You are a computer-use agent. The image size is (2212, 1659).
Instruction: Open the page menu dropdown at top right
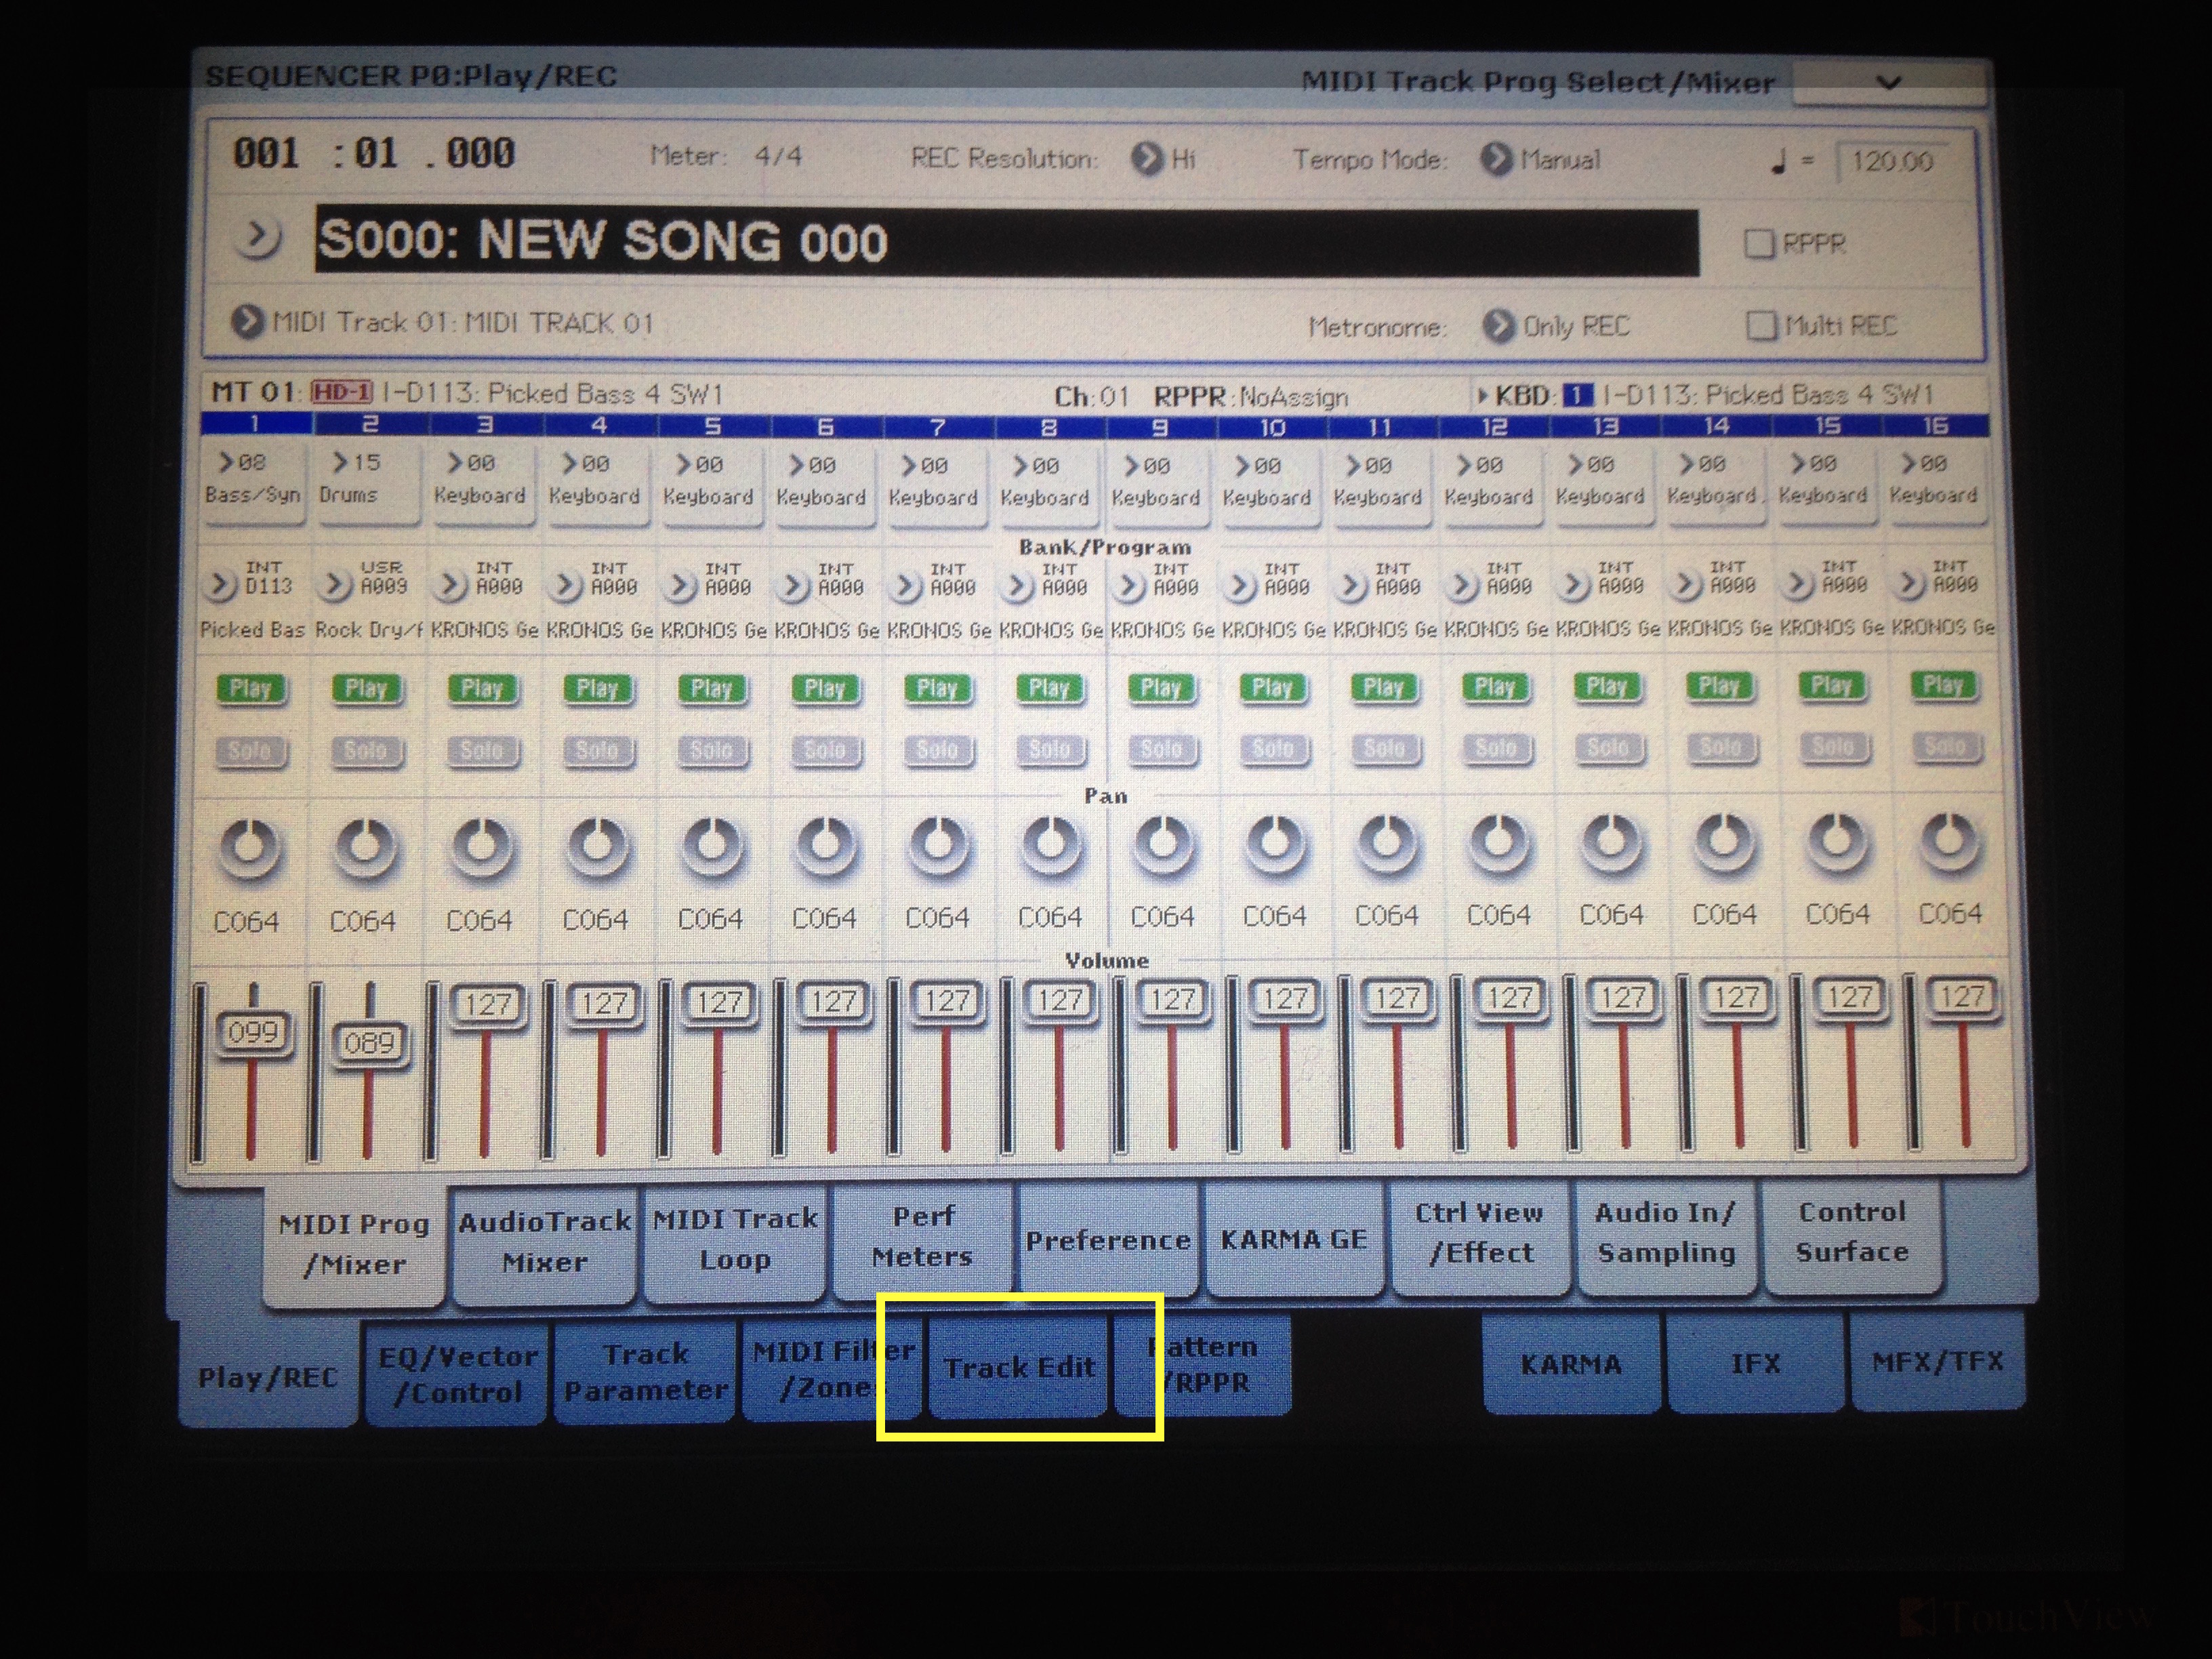pyautogui.click(x=1888, y=83)
